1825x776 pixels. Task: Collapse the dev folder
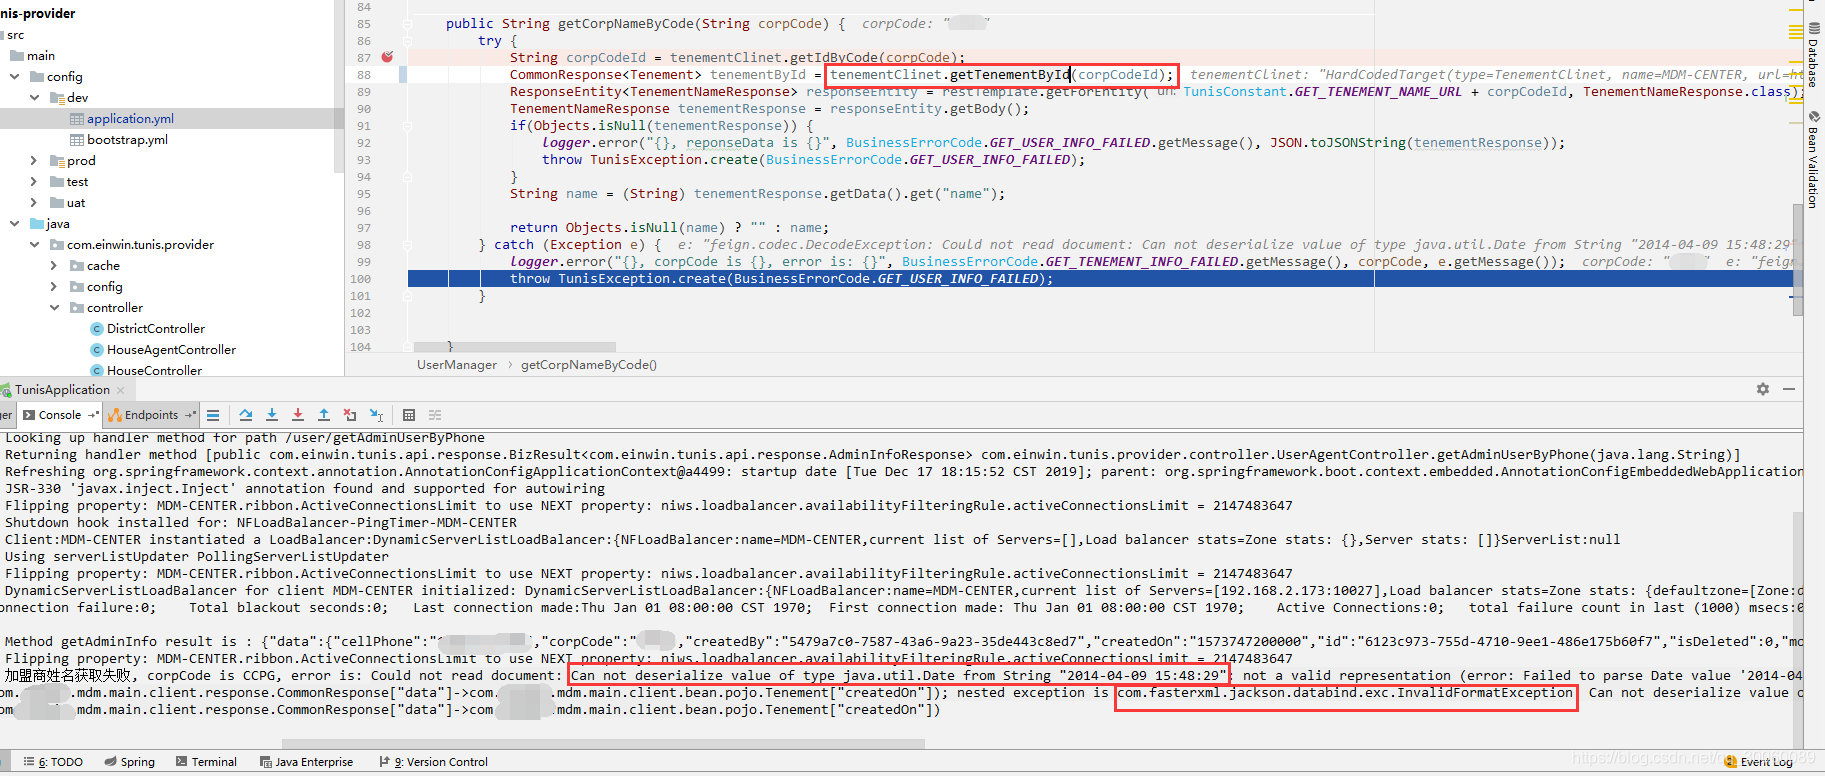coord(34,98)
